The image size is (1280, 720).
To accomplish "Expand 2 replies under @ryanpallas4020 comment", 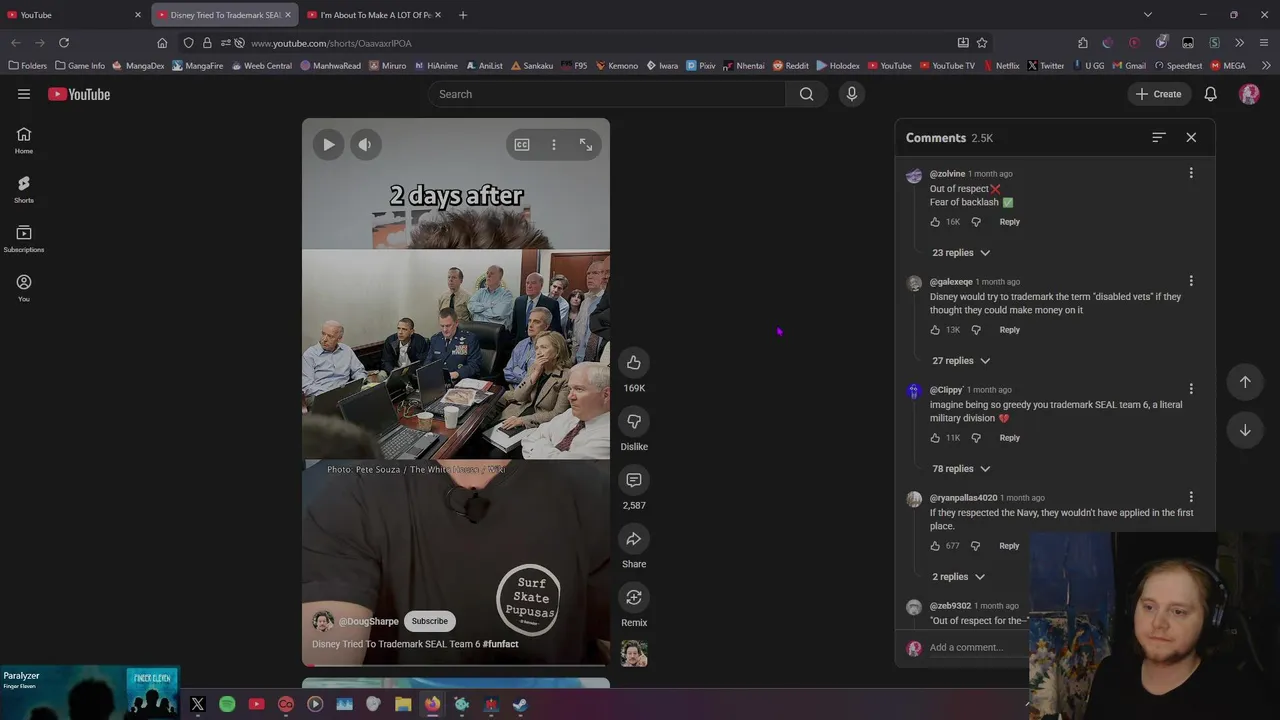I will point(958,577).
